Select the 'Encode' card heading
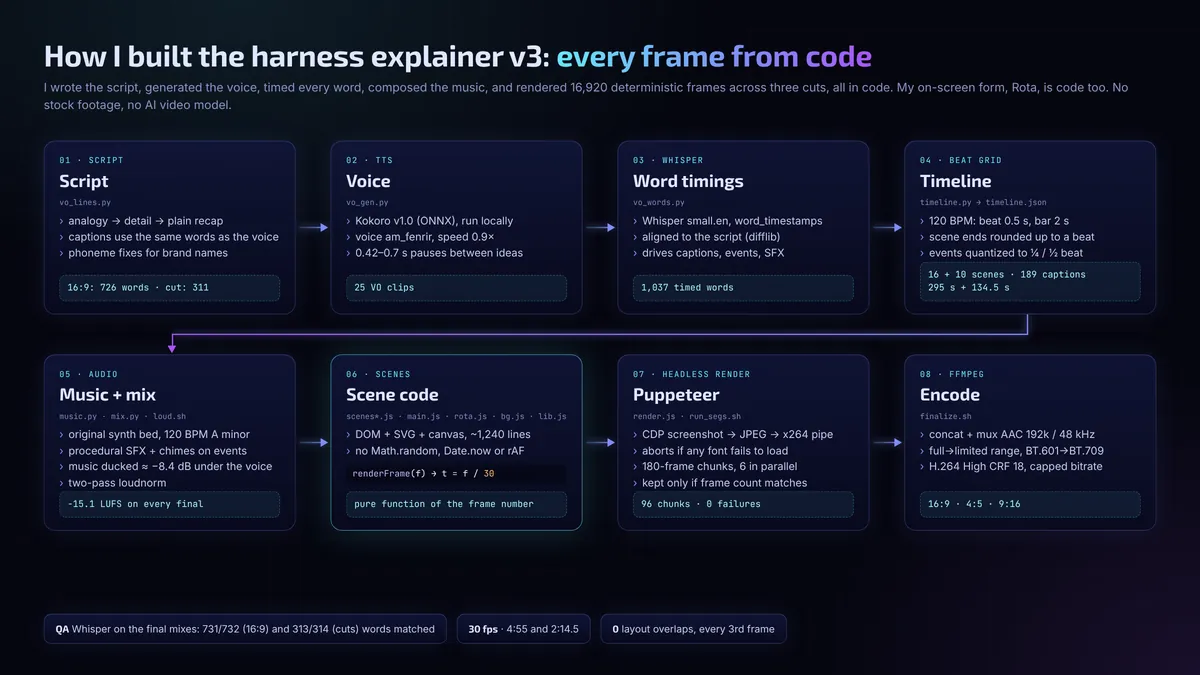 [x=950, y=394]
